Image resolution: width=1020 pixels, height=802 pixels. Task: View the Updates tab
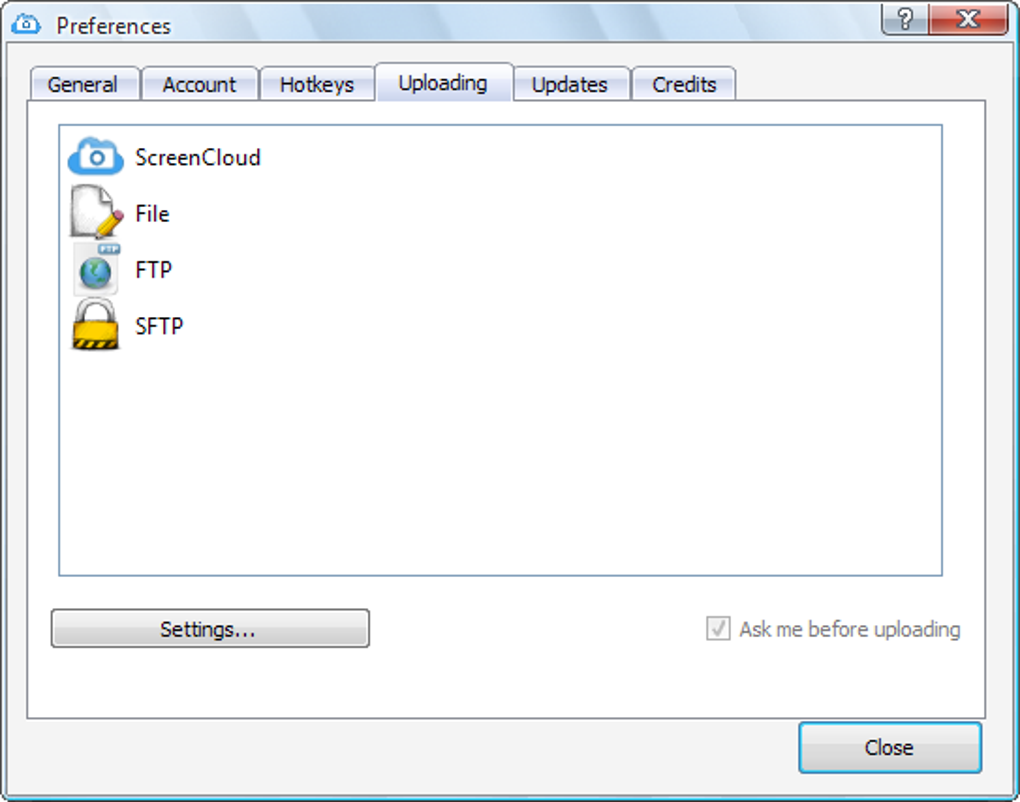(570, 84)
